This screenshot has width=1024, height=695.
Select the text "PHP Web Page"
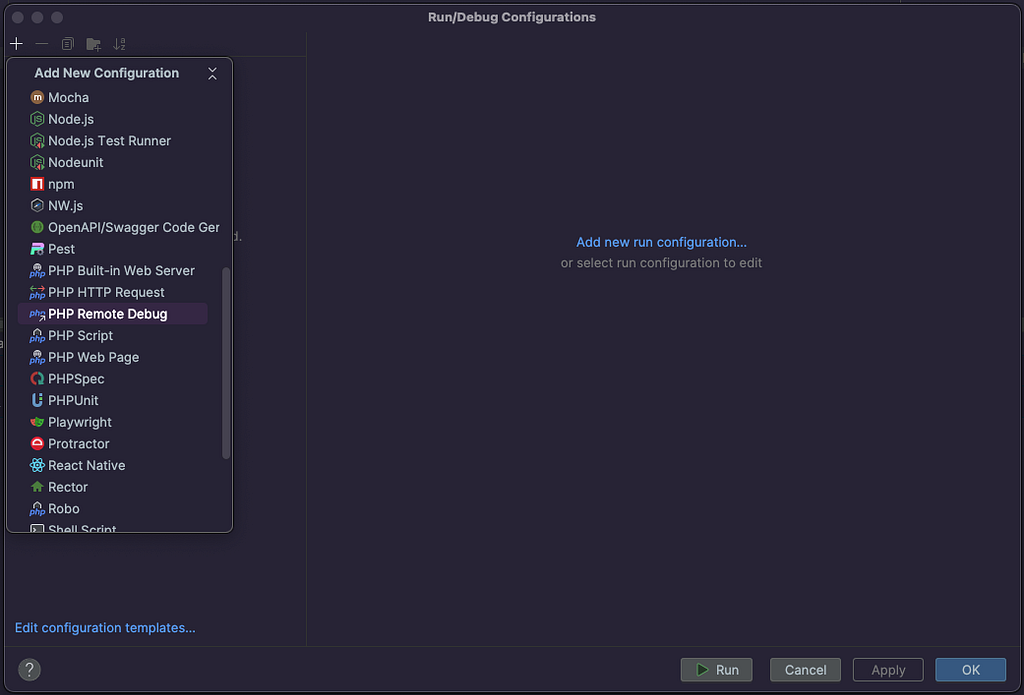click(x=93, y=357)
